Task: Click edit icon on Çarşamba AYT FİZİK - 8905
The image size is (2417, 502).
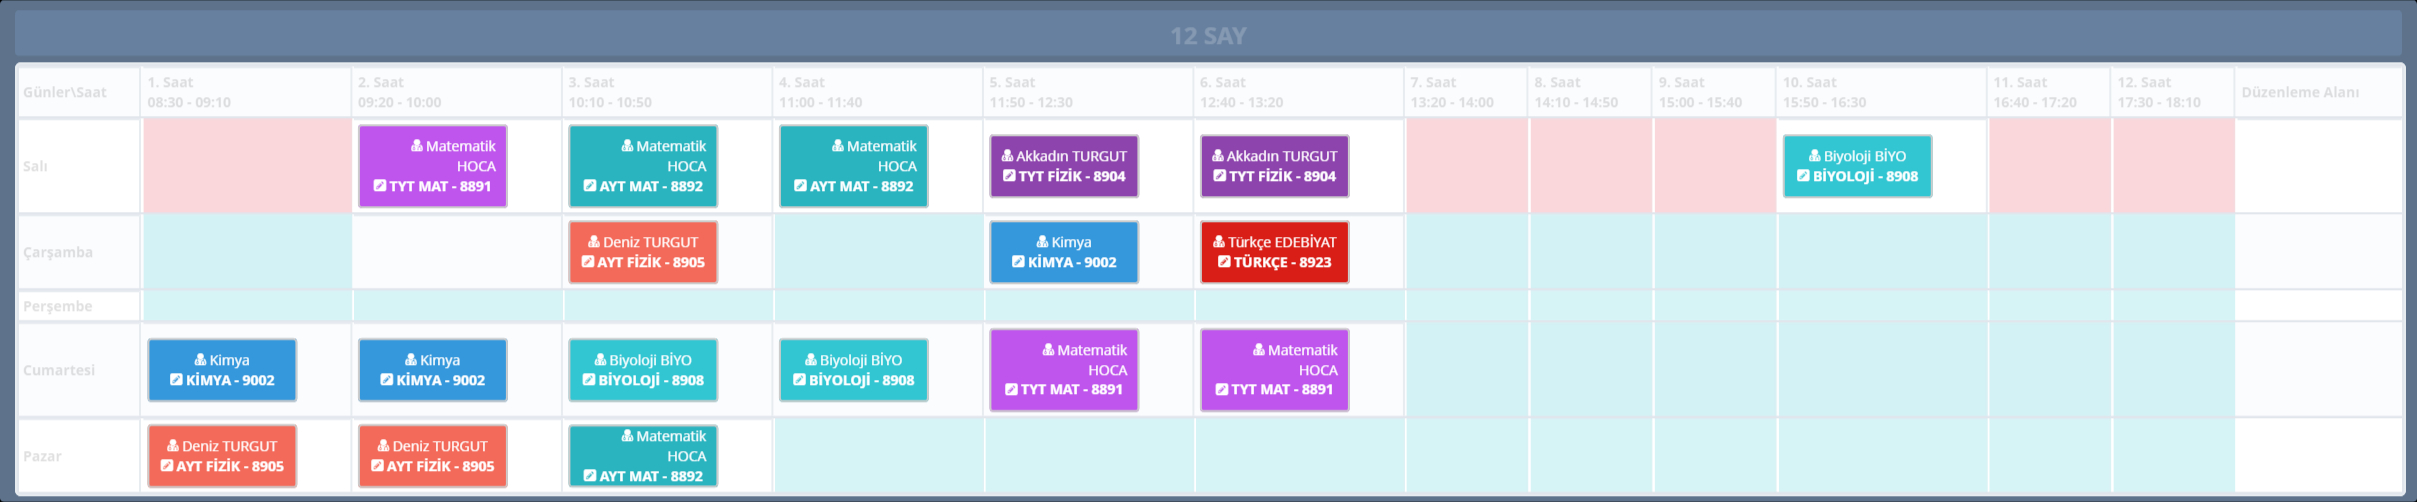Action: coord(588,262)
